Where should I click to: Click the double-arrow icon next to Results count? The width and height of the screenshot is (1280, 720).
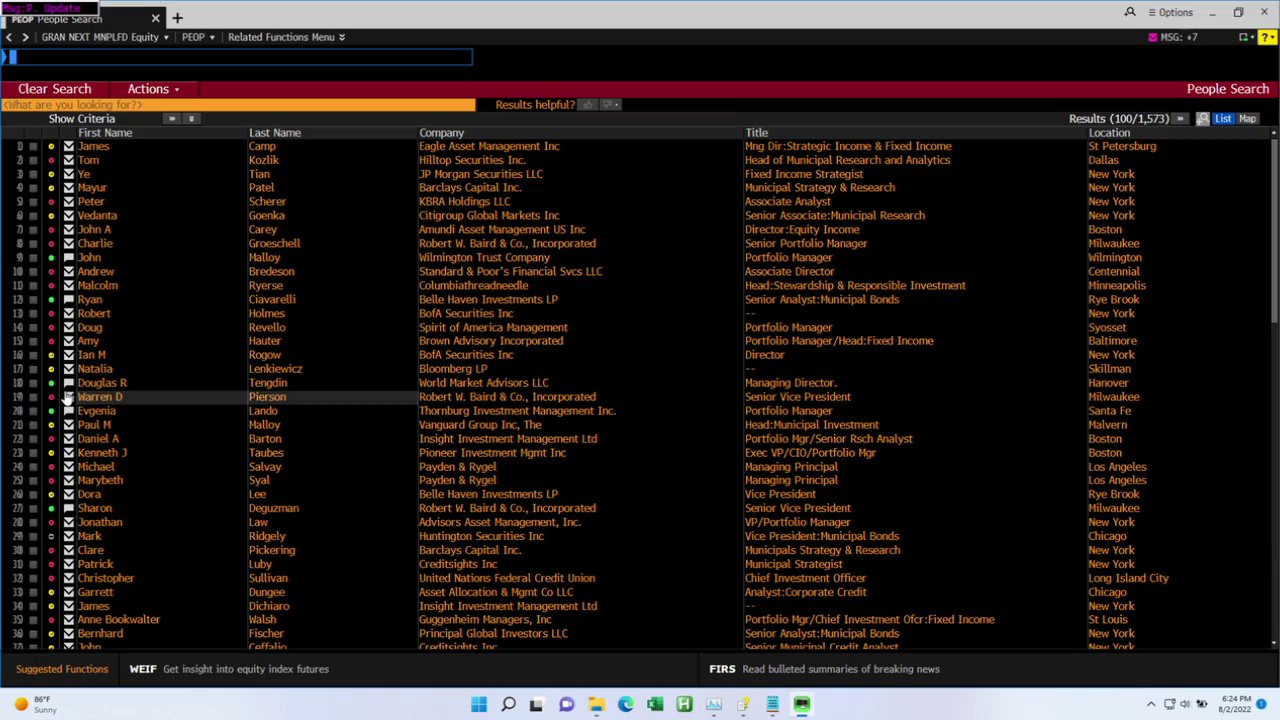point(1180,119)
